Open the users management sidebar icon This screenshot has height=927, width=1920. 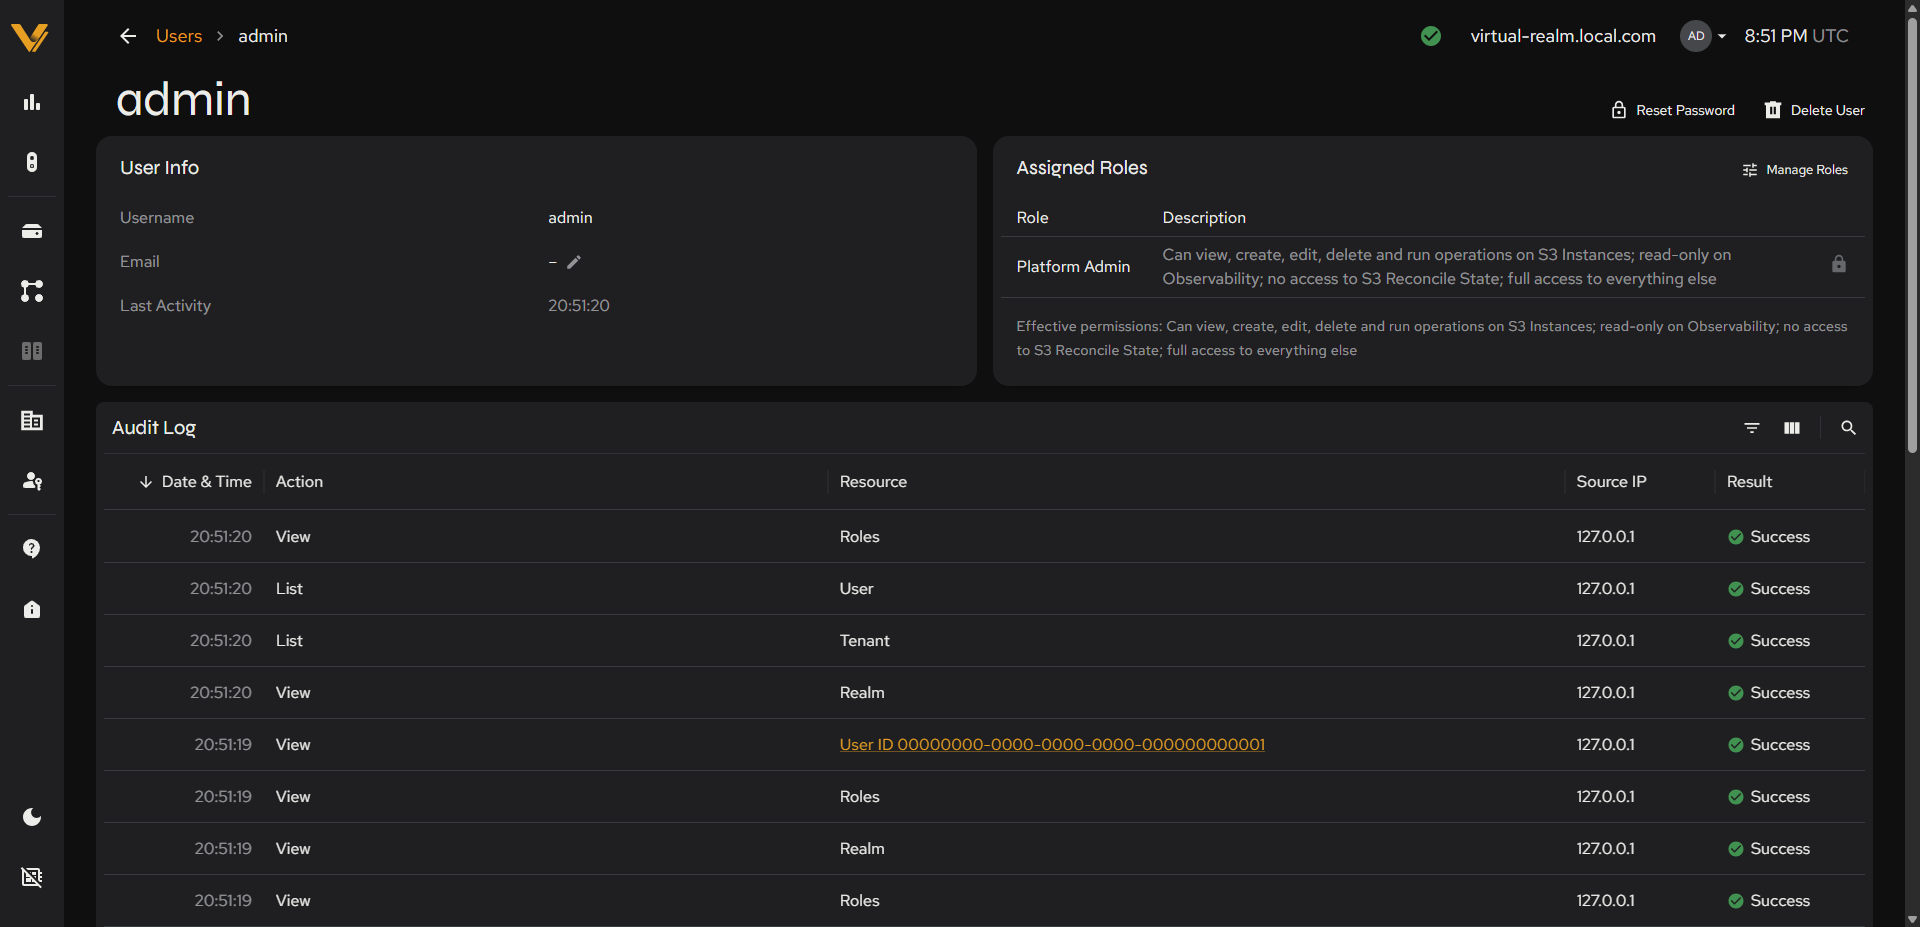pyautogui.click(x=32, y=481)
